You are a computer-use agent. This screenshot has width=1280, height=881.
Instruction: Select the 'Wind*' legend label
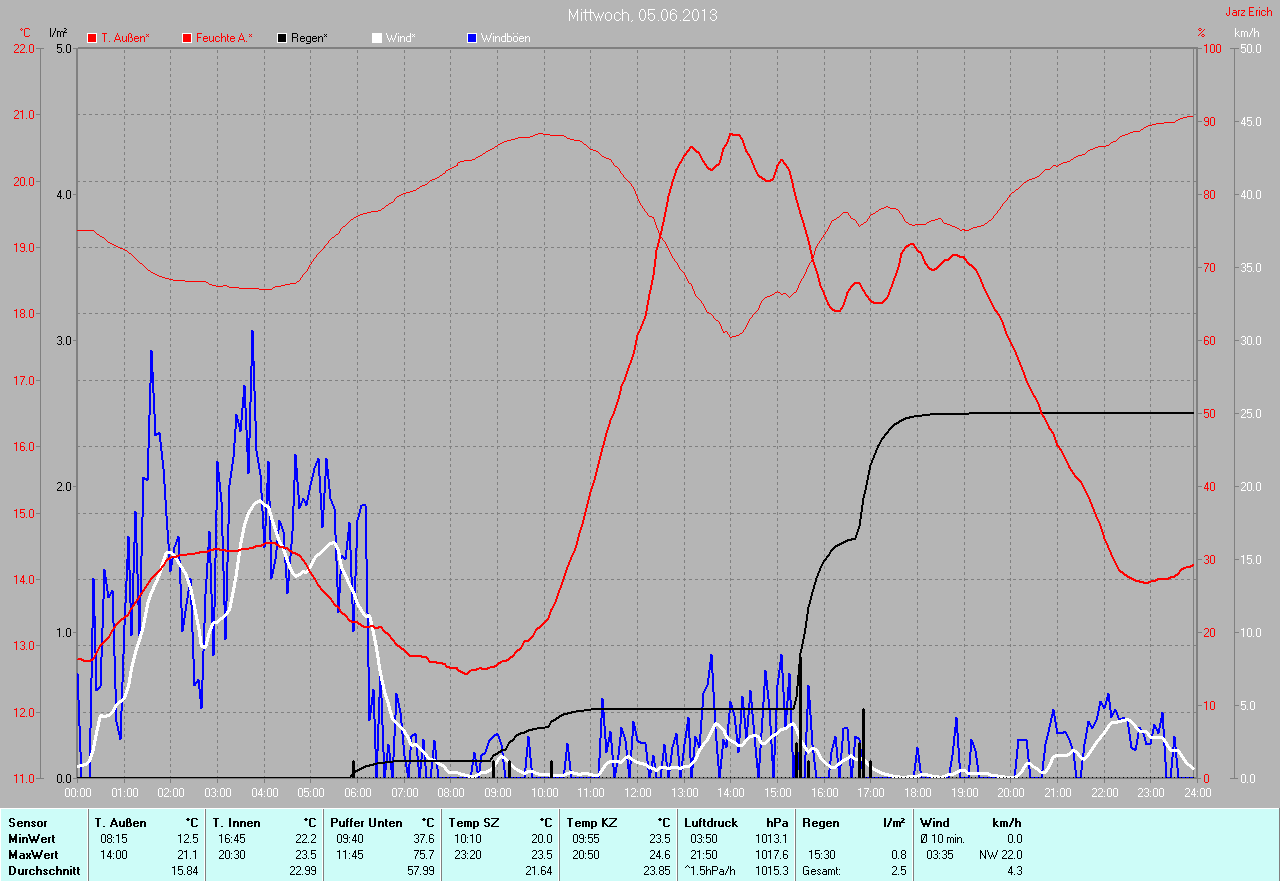pyautogui.click(x=400, y=38)
